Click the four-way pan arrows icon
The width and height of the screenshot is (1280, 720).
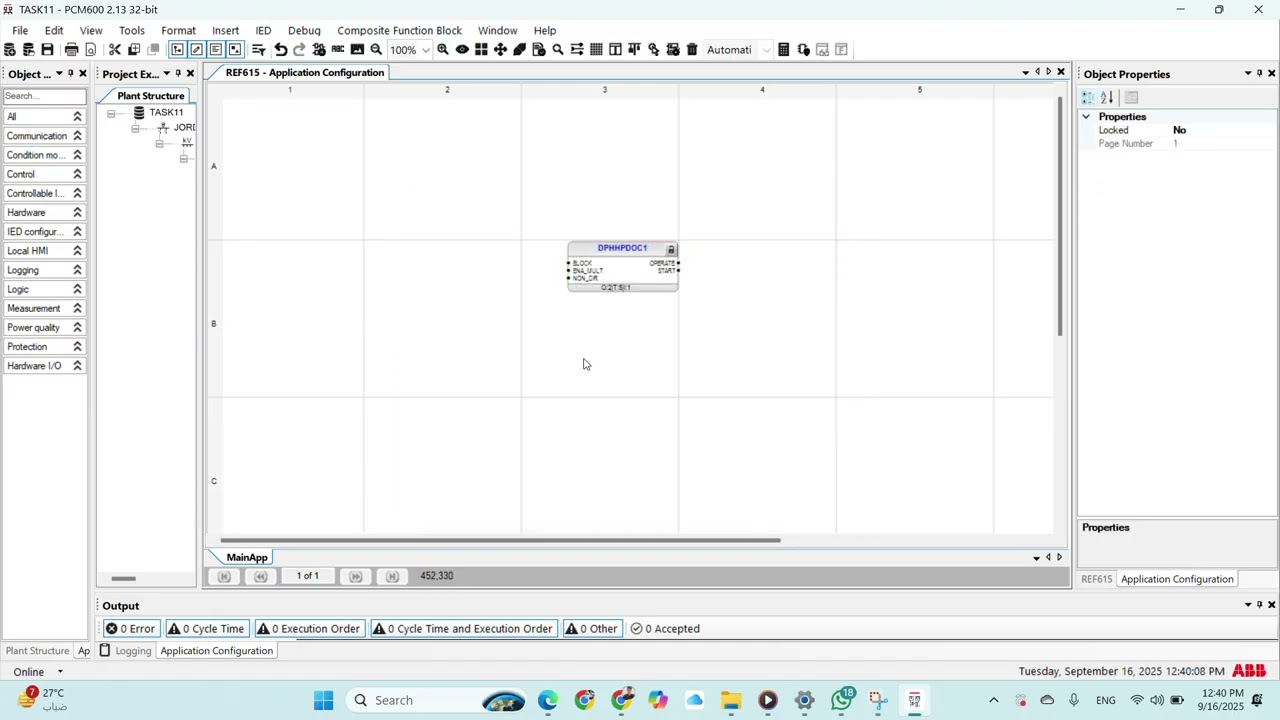(500, 50)
